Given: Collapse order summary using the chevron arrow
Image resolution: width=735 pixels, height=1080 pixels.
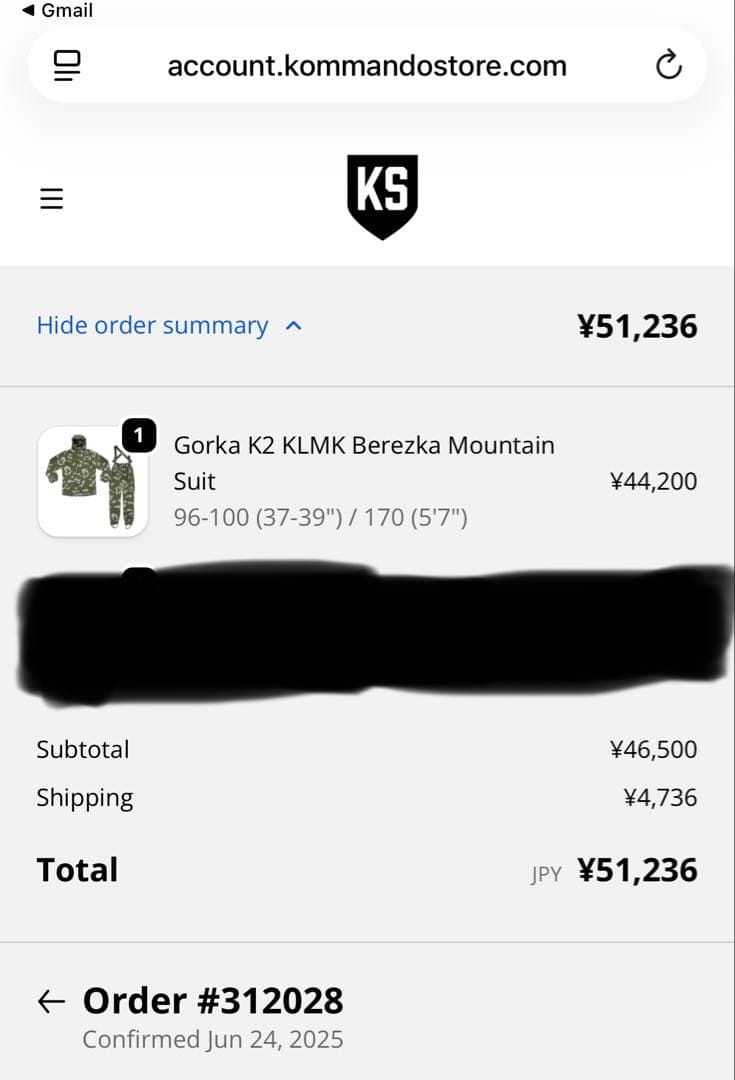Looking at the screenshot, I should point(294,326).
